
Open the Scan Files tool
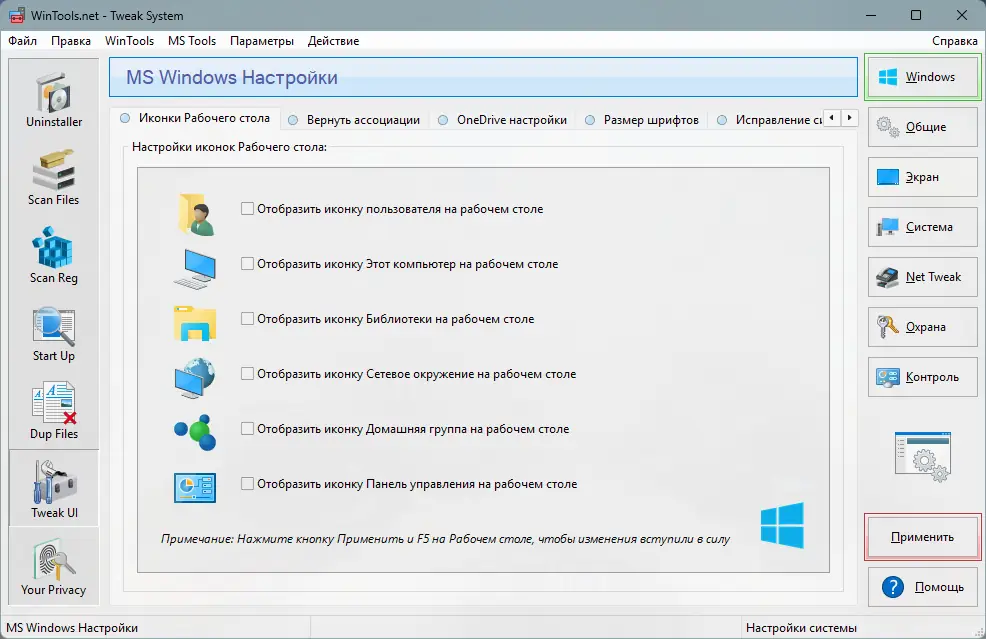[x=54, y=178]
